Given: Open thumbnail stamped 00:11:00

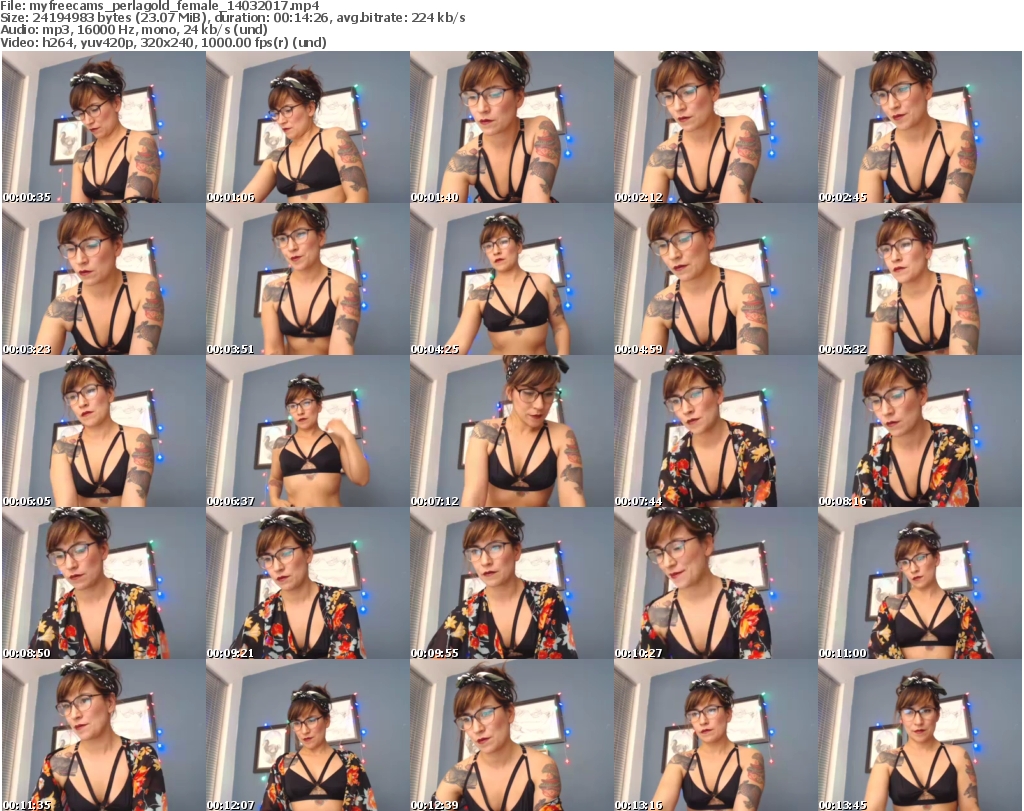Looking at the screenshot, I should pos(920,583).
